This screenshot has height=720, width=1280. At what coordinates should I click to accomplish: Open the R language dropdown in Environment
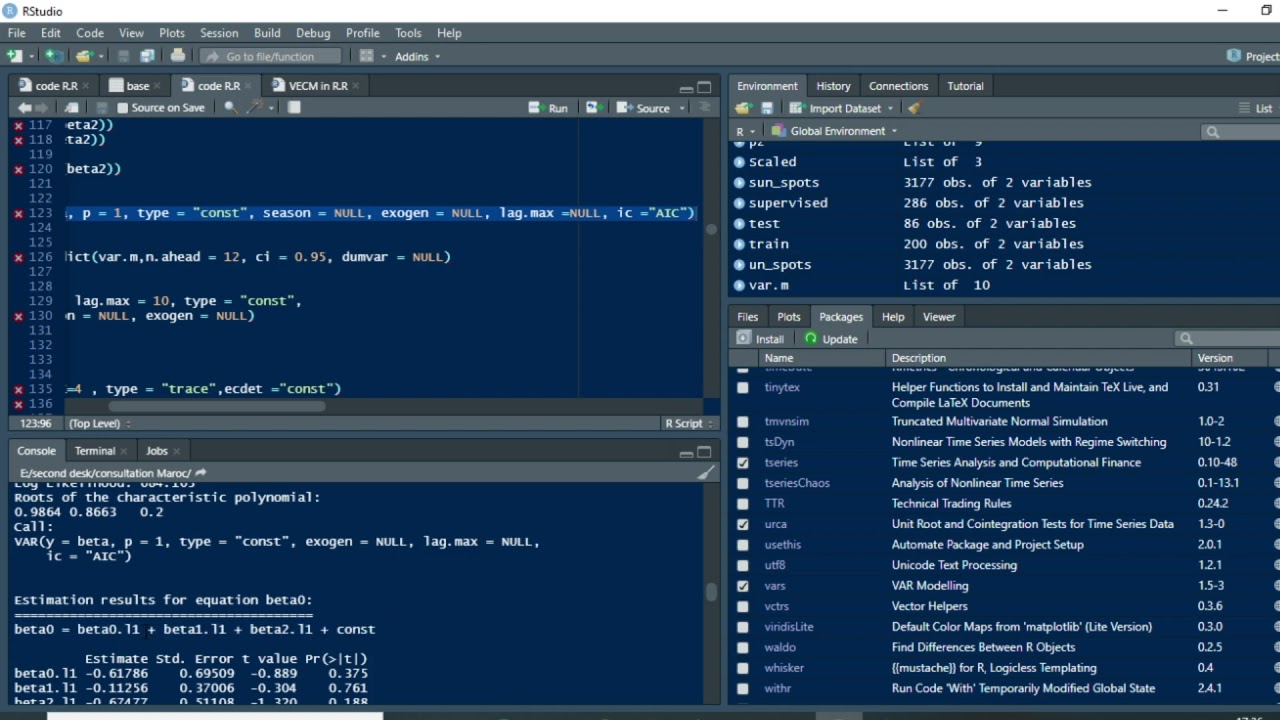tap(745, 131)
